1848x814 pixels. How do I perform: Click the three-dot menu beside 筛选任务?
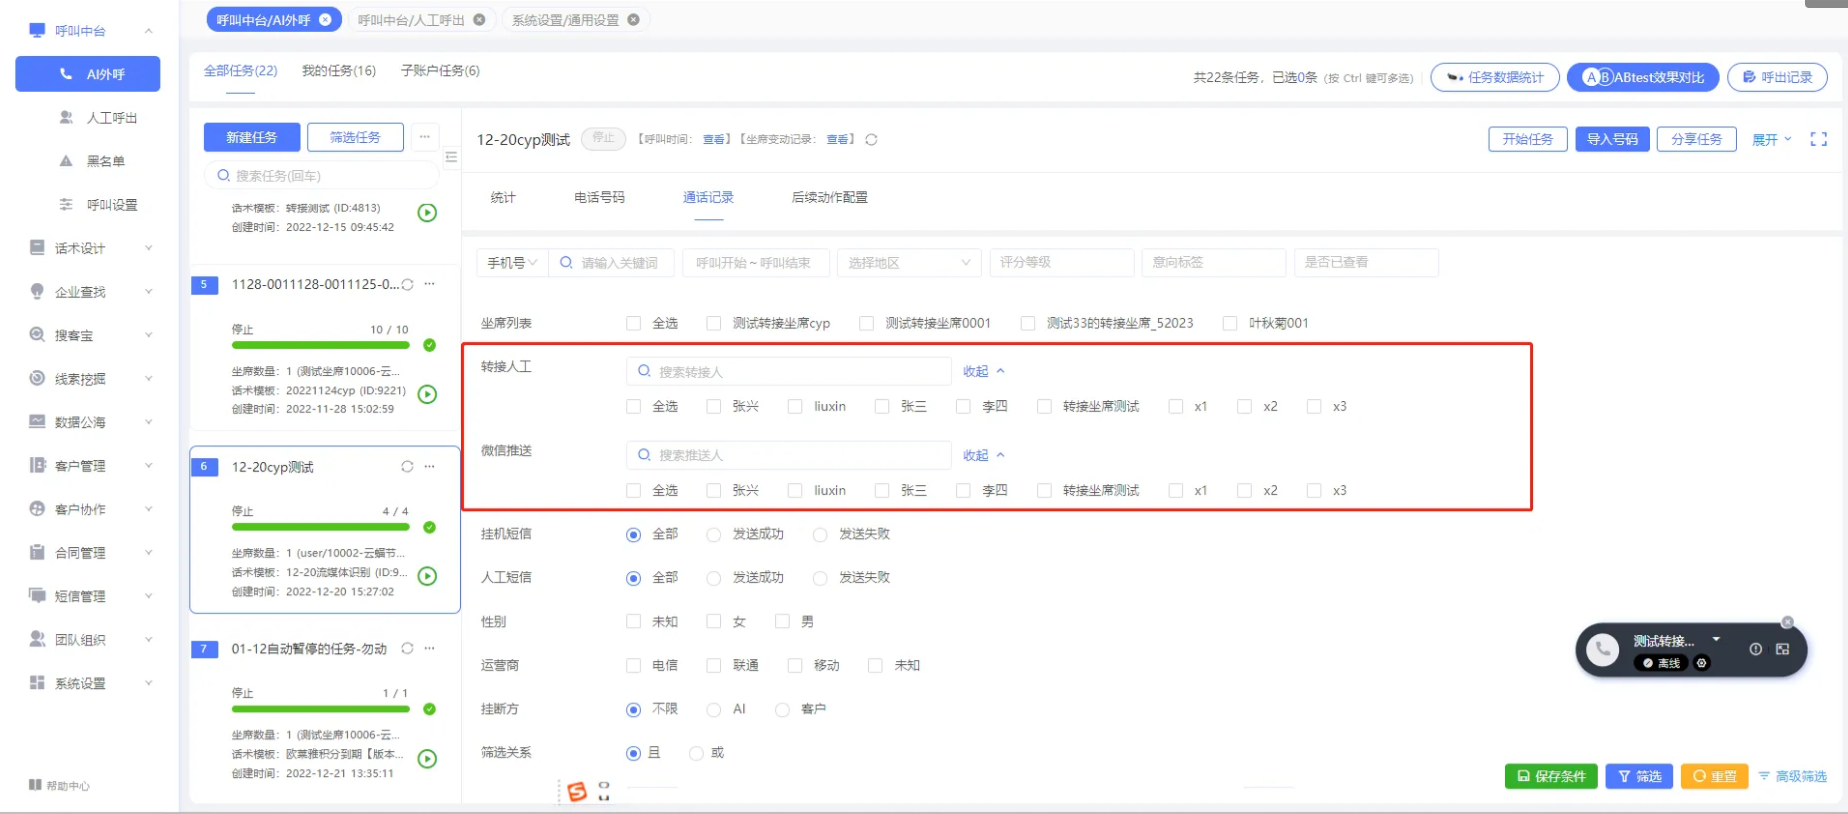(425, 137)
